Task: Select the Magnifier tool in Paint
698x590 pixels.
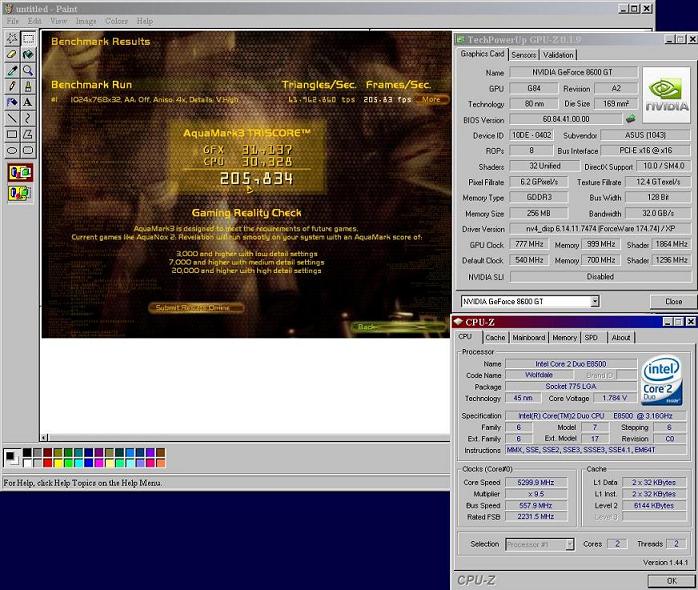Action: 28,70
